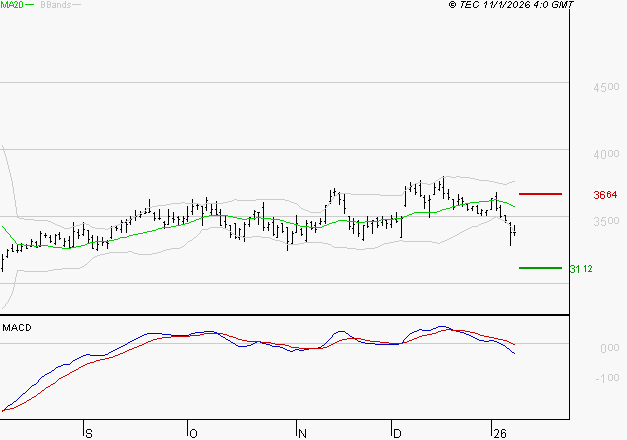The width and height of the screenshot is (627, 440).
Task: Click the 26 year marker on time axis
Action: click(x=500, y=434)
